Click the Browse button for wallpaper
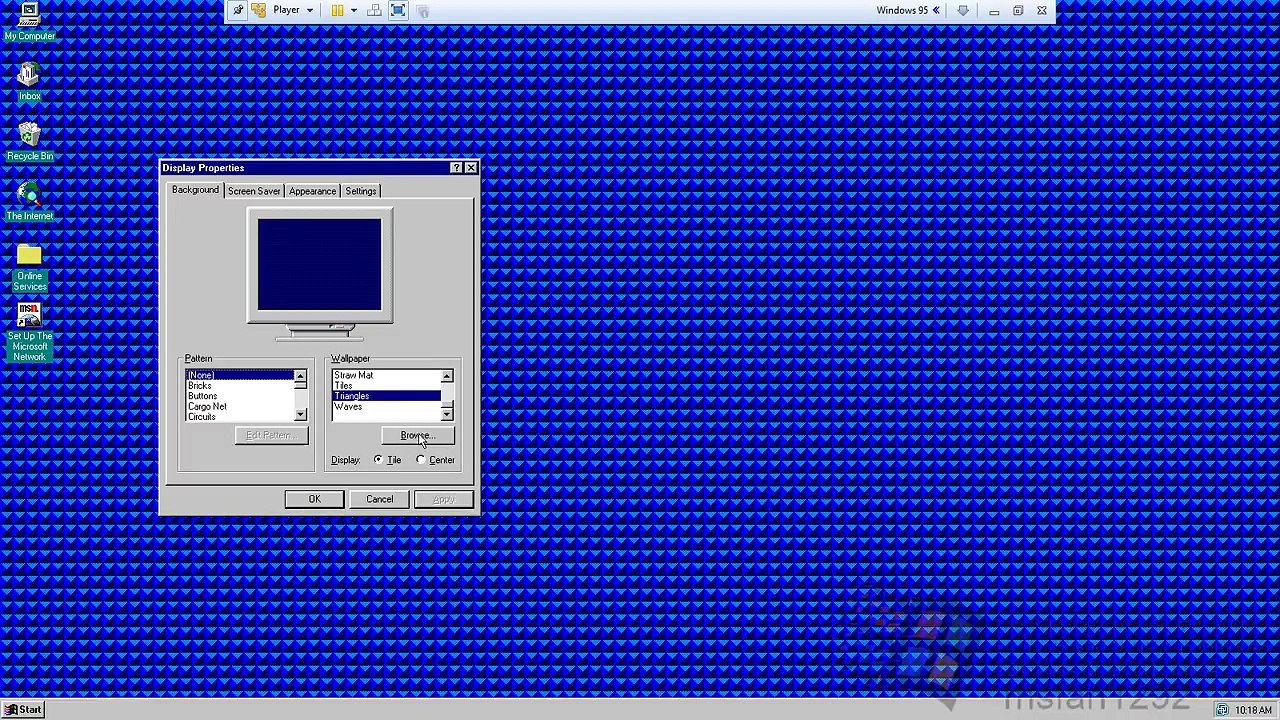This screenshot has width=1280, height=720. point(418,436)
